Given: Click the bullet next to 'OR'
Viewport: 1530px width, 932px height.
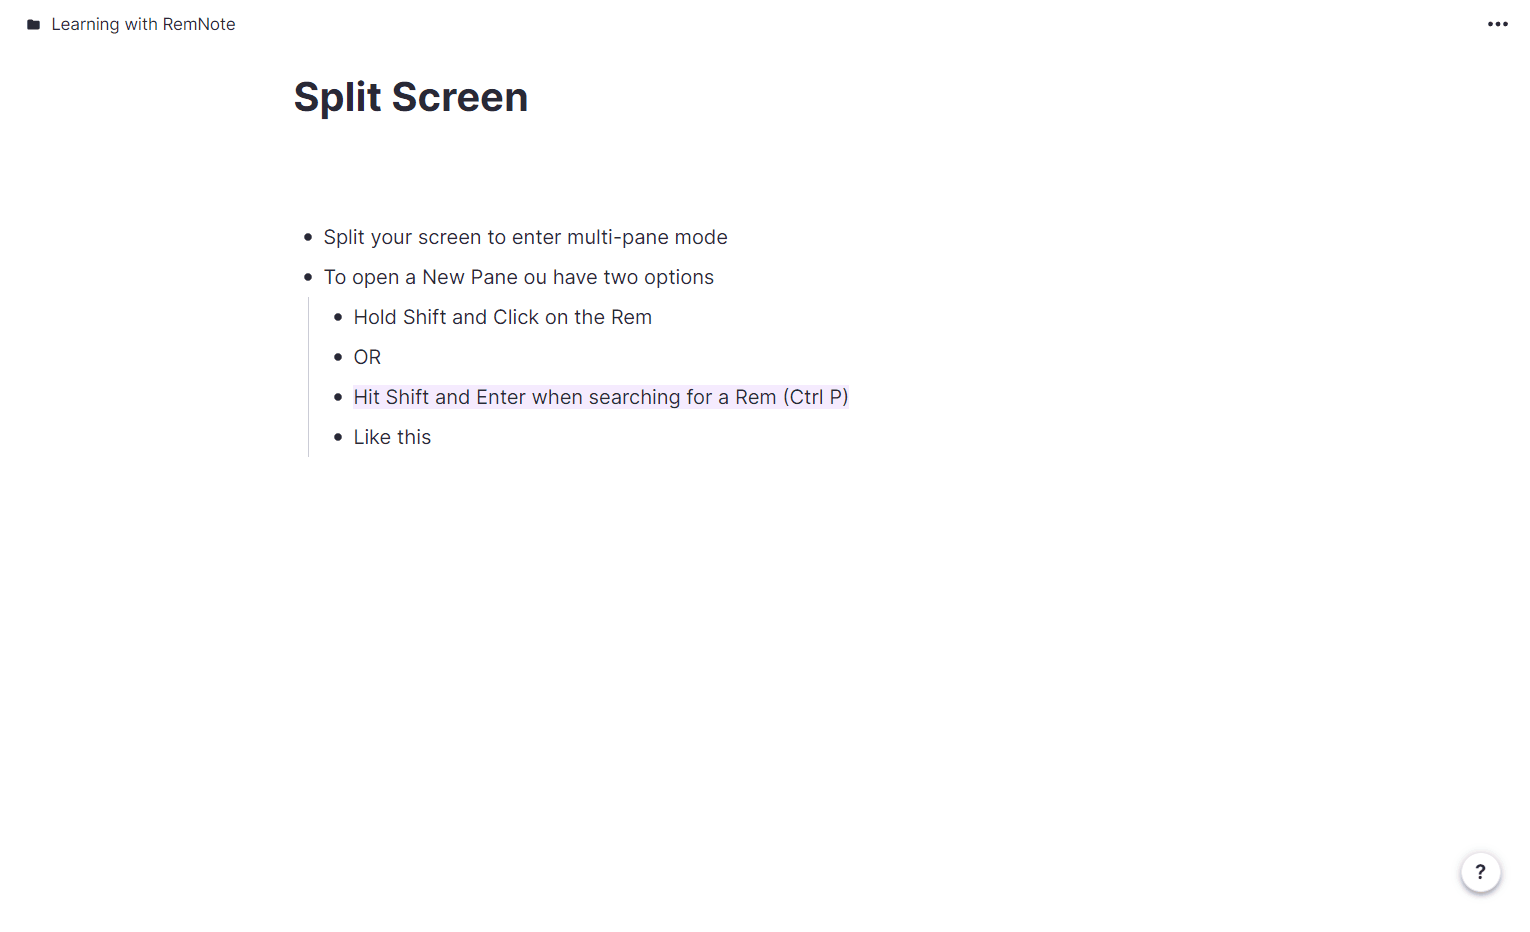Looking at the screenshot, I should [338, 357].
